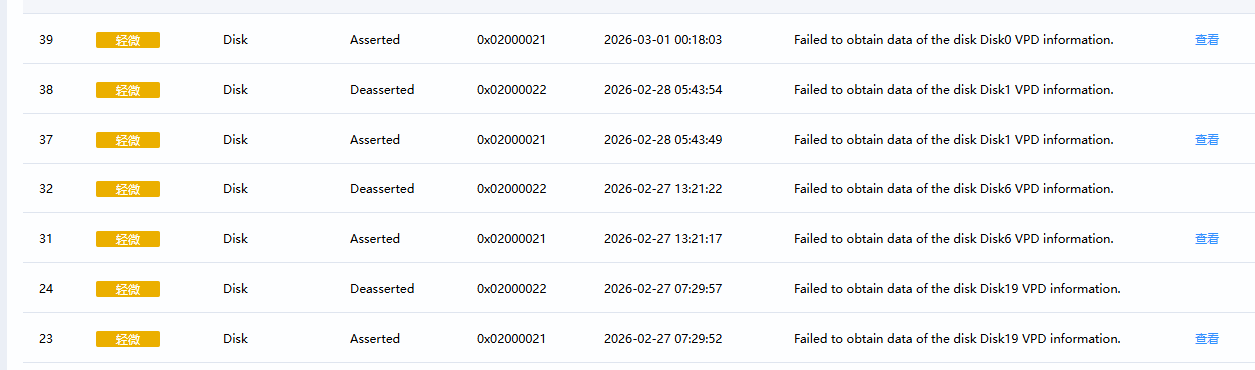Select the Disk19 Deasserted event description
Image resolution: width=1255 pixels, height=370 pixels.
957,289
